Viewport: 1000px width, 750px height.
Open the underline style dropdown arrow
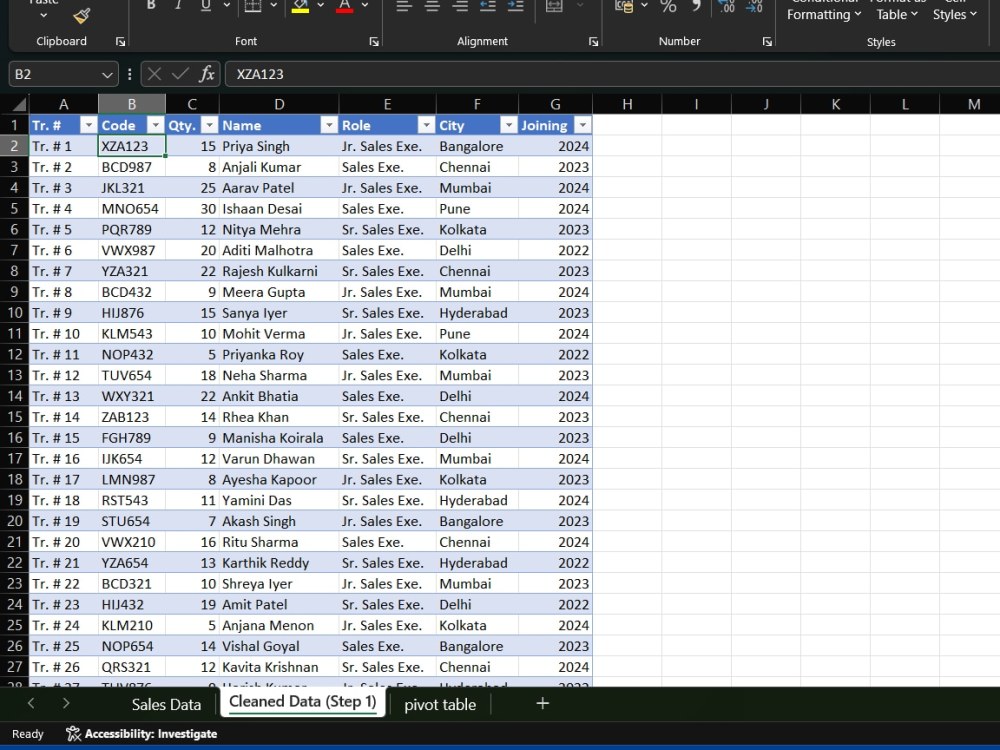coord(227,6)
